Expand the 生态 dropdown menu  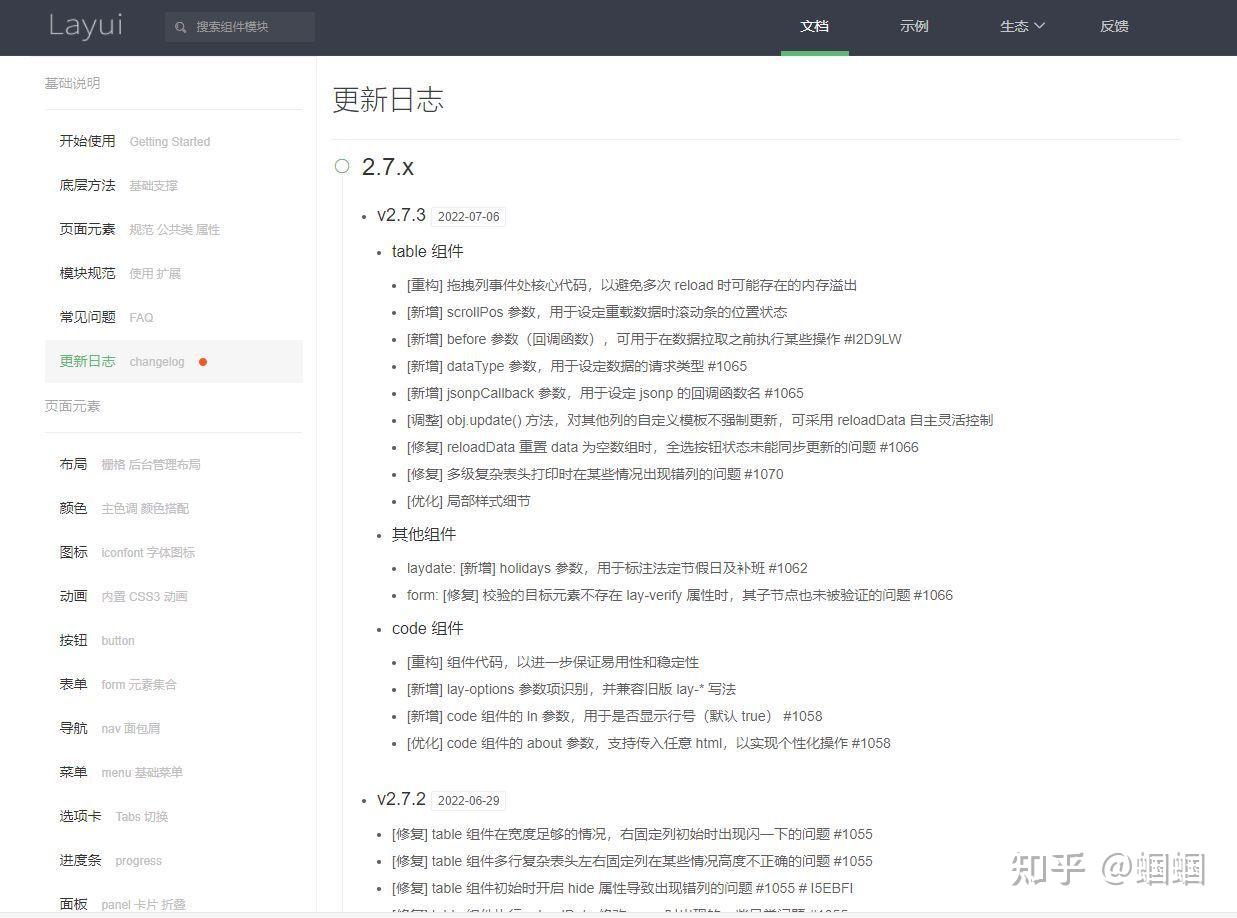[x=1021, y=27]
